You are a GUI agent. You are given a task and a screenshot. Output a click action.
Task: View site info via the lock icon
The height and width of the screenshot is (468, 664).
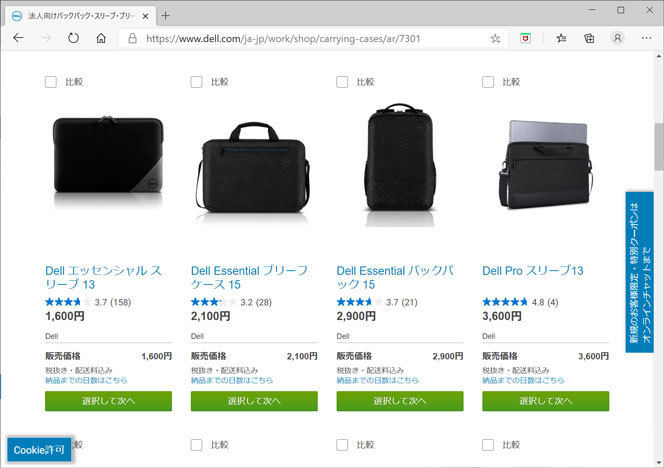[x=133, y=39]
